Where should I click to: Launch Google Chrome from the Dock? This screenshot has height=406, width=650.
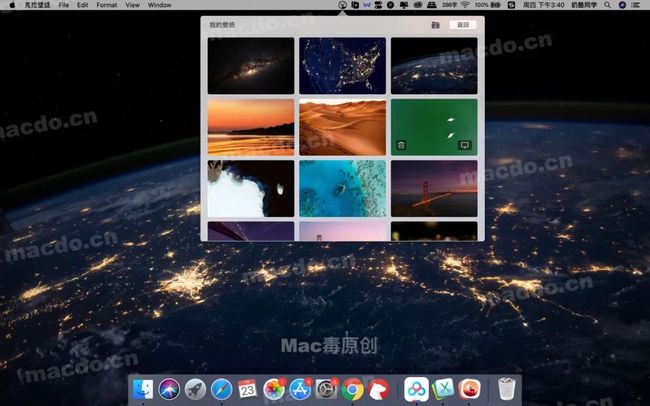point(352,389)
